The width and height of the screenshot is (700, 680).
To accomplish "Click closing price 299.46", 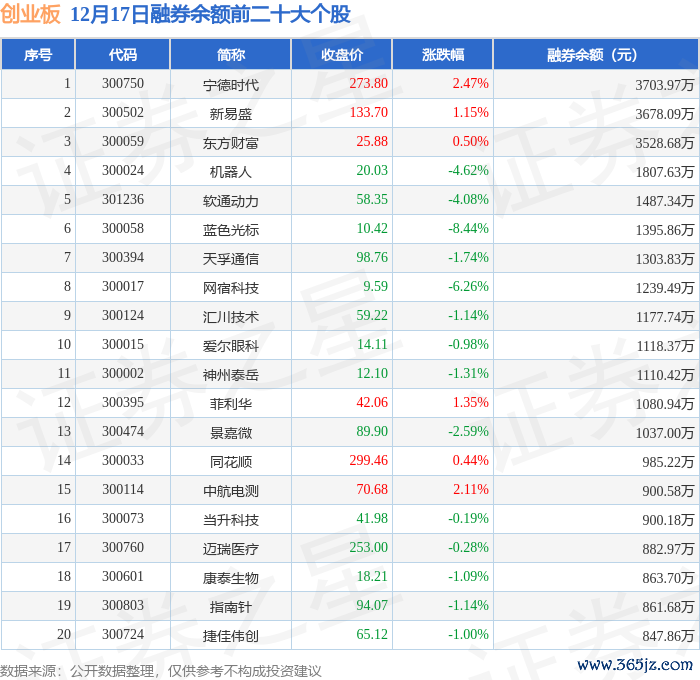I will 368,461.
